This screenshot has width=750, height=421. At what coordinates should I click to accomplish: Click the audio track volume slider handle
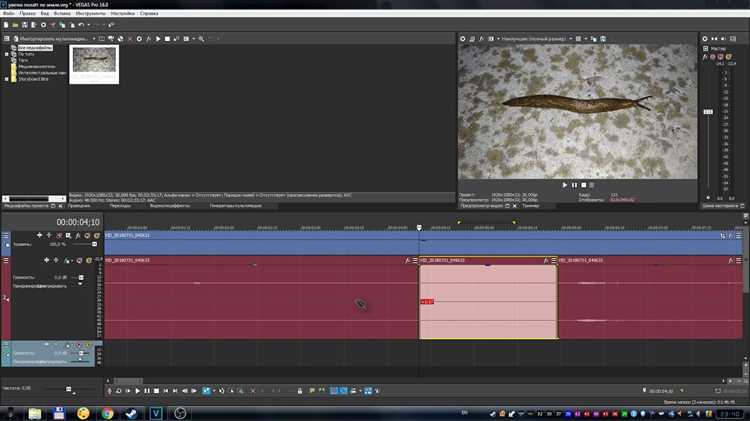pos(81,277)
